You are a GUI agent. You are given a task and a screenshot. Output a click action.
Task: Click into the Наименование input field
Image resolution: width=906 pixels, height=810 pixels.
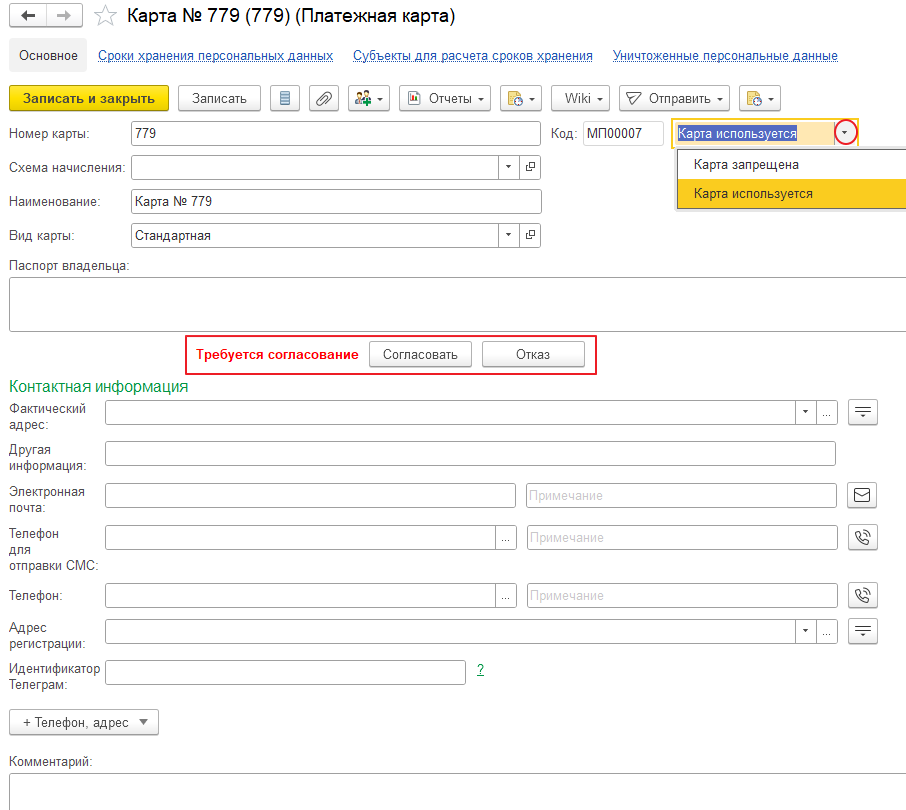(x=336, y=201)
